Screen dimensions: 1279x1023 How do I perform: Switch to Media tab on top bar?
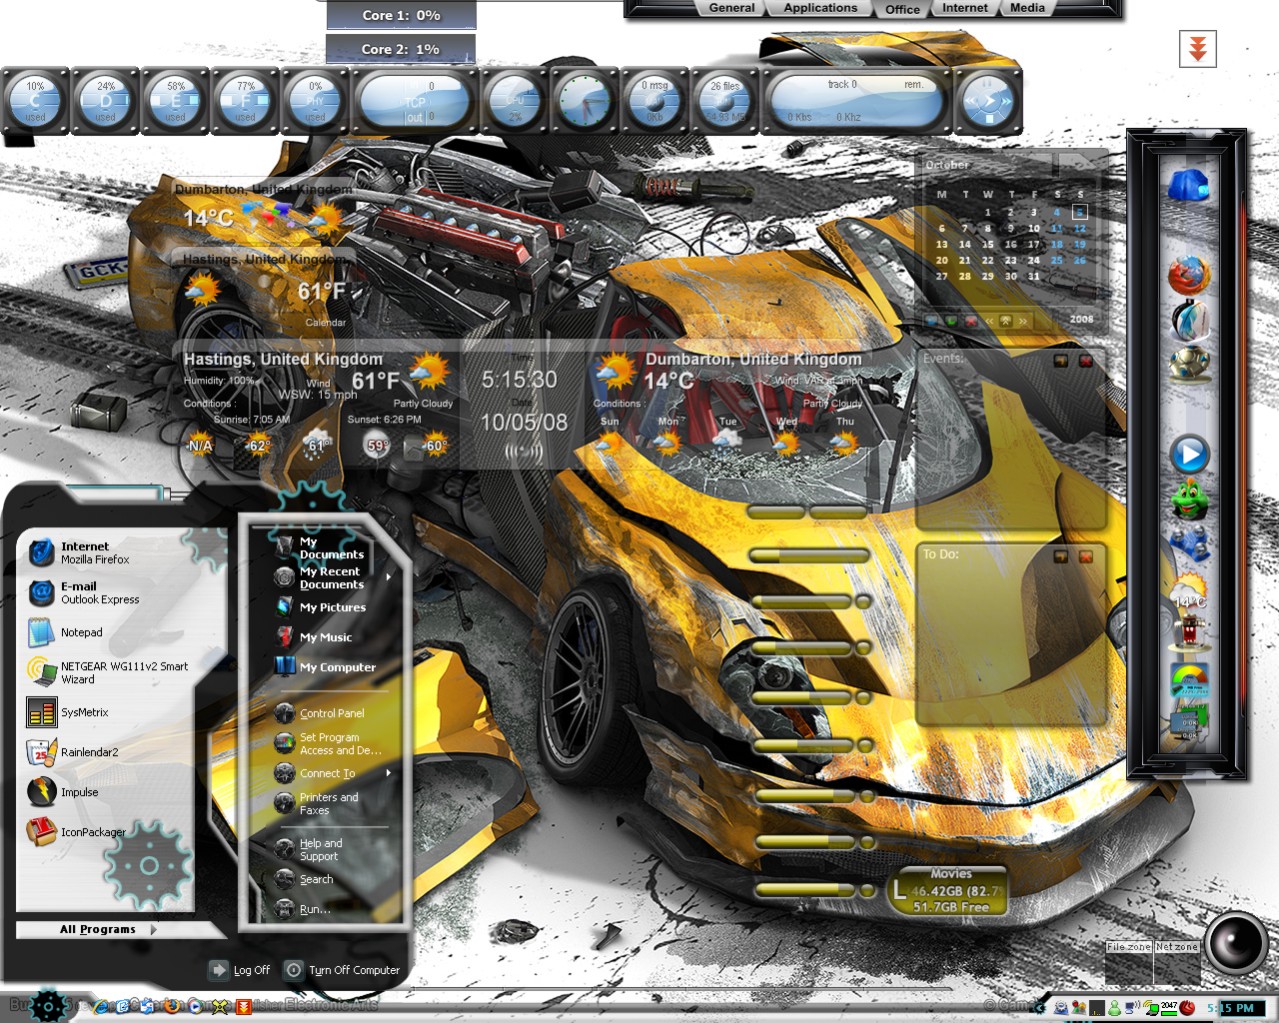click(x=1027, y=8)
